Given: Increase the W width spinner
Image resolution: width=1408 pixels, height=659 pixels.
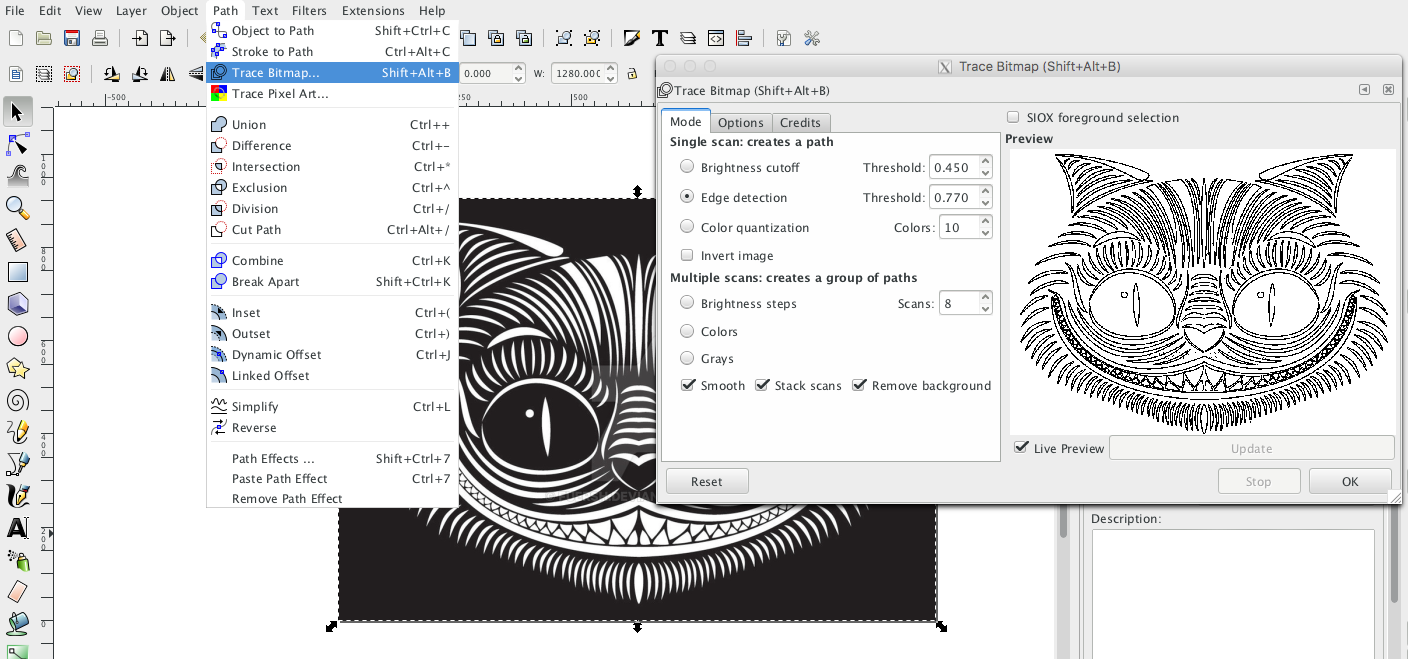Looking at the screenshot, I should point(608,68).
